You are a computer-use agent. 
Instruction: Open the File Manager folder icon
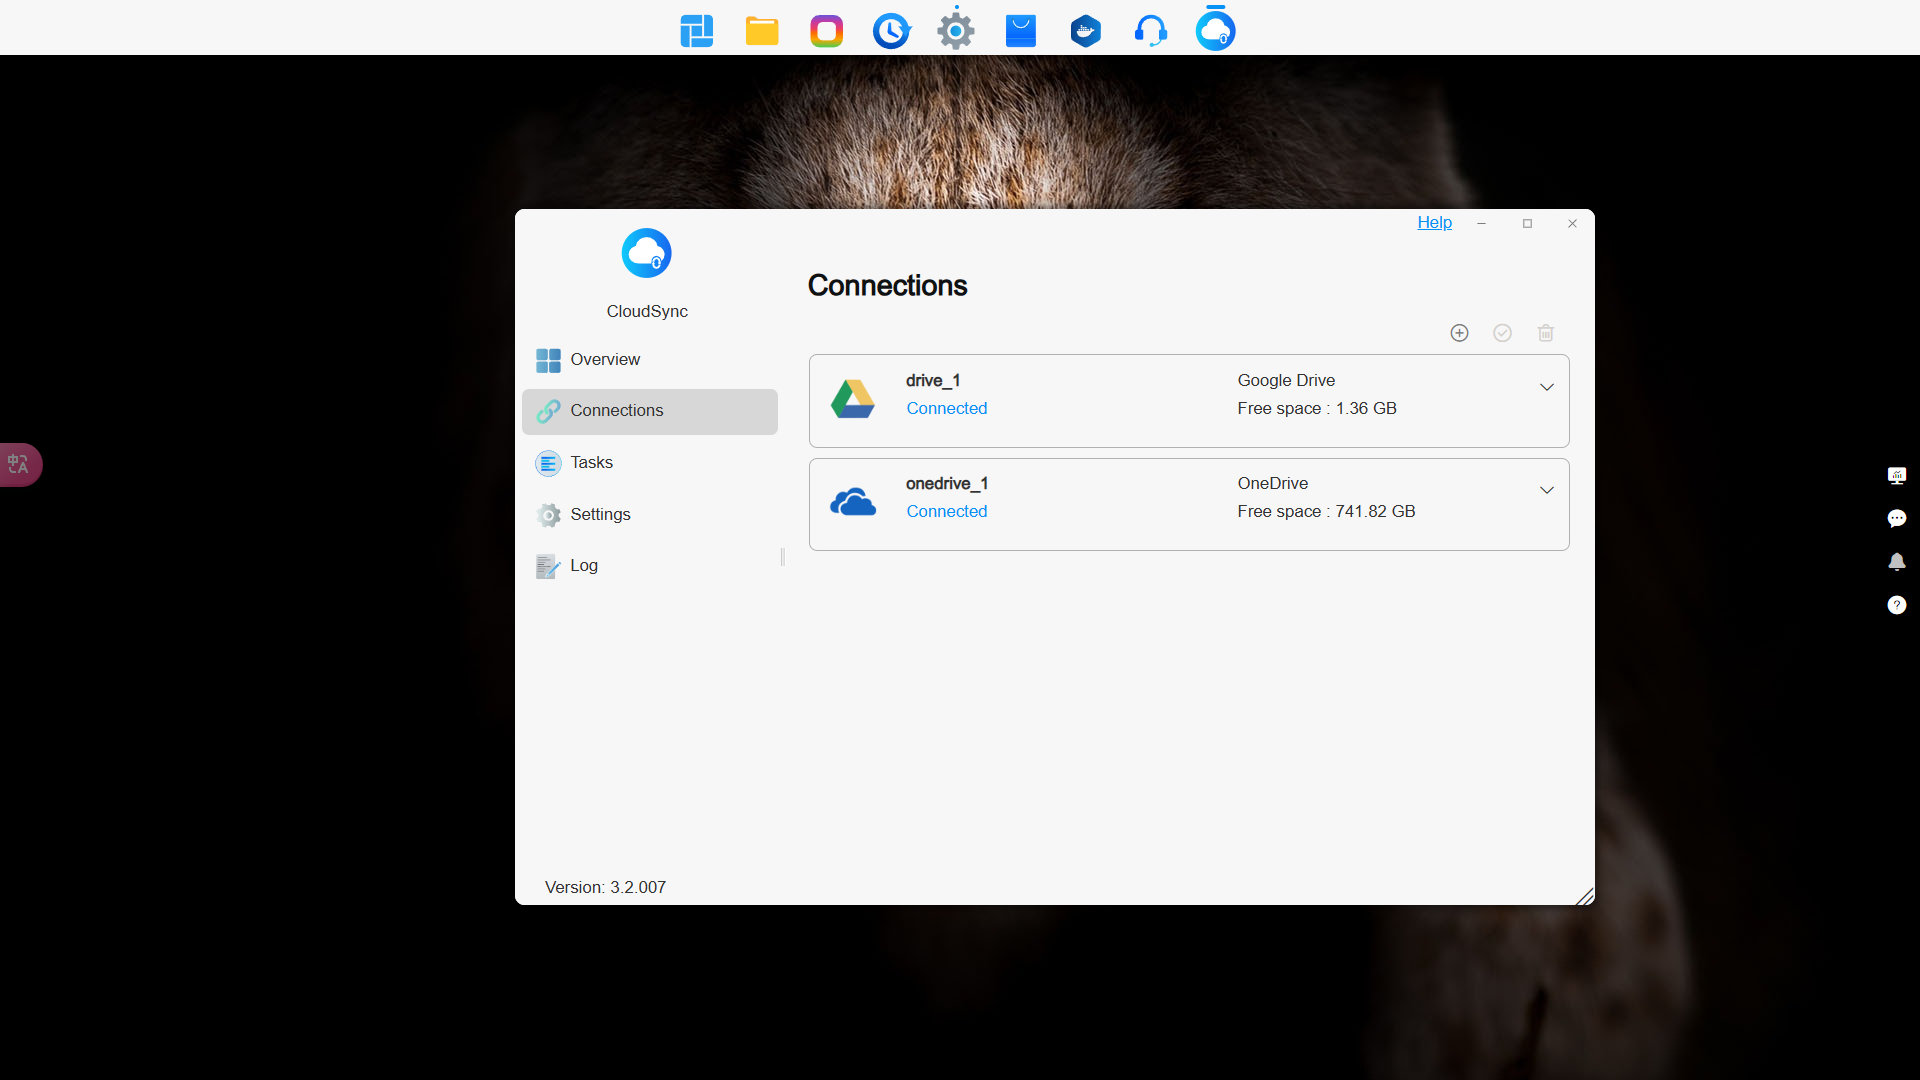762,31
